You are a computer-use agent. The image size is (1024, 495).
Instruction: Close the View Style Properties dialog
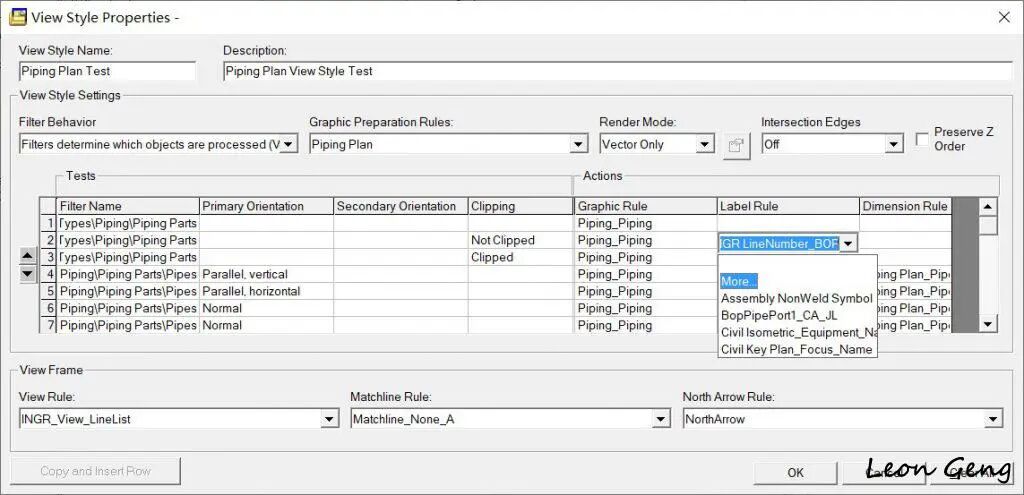[x=1004, y=18]
